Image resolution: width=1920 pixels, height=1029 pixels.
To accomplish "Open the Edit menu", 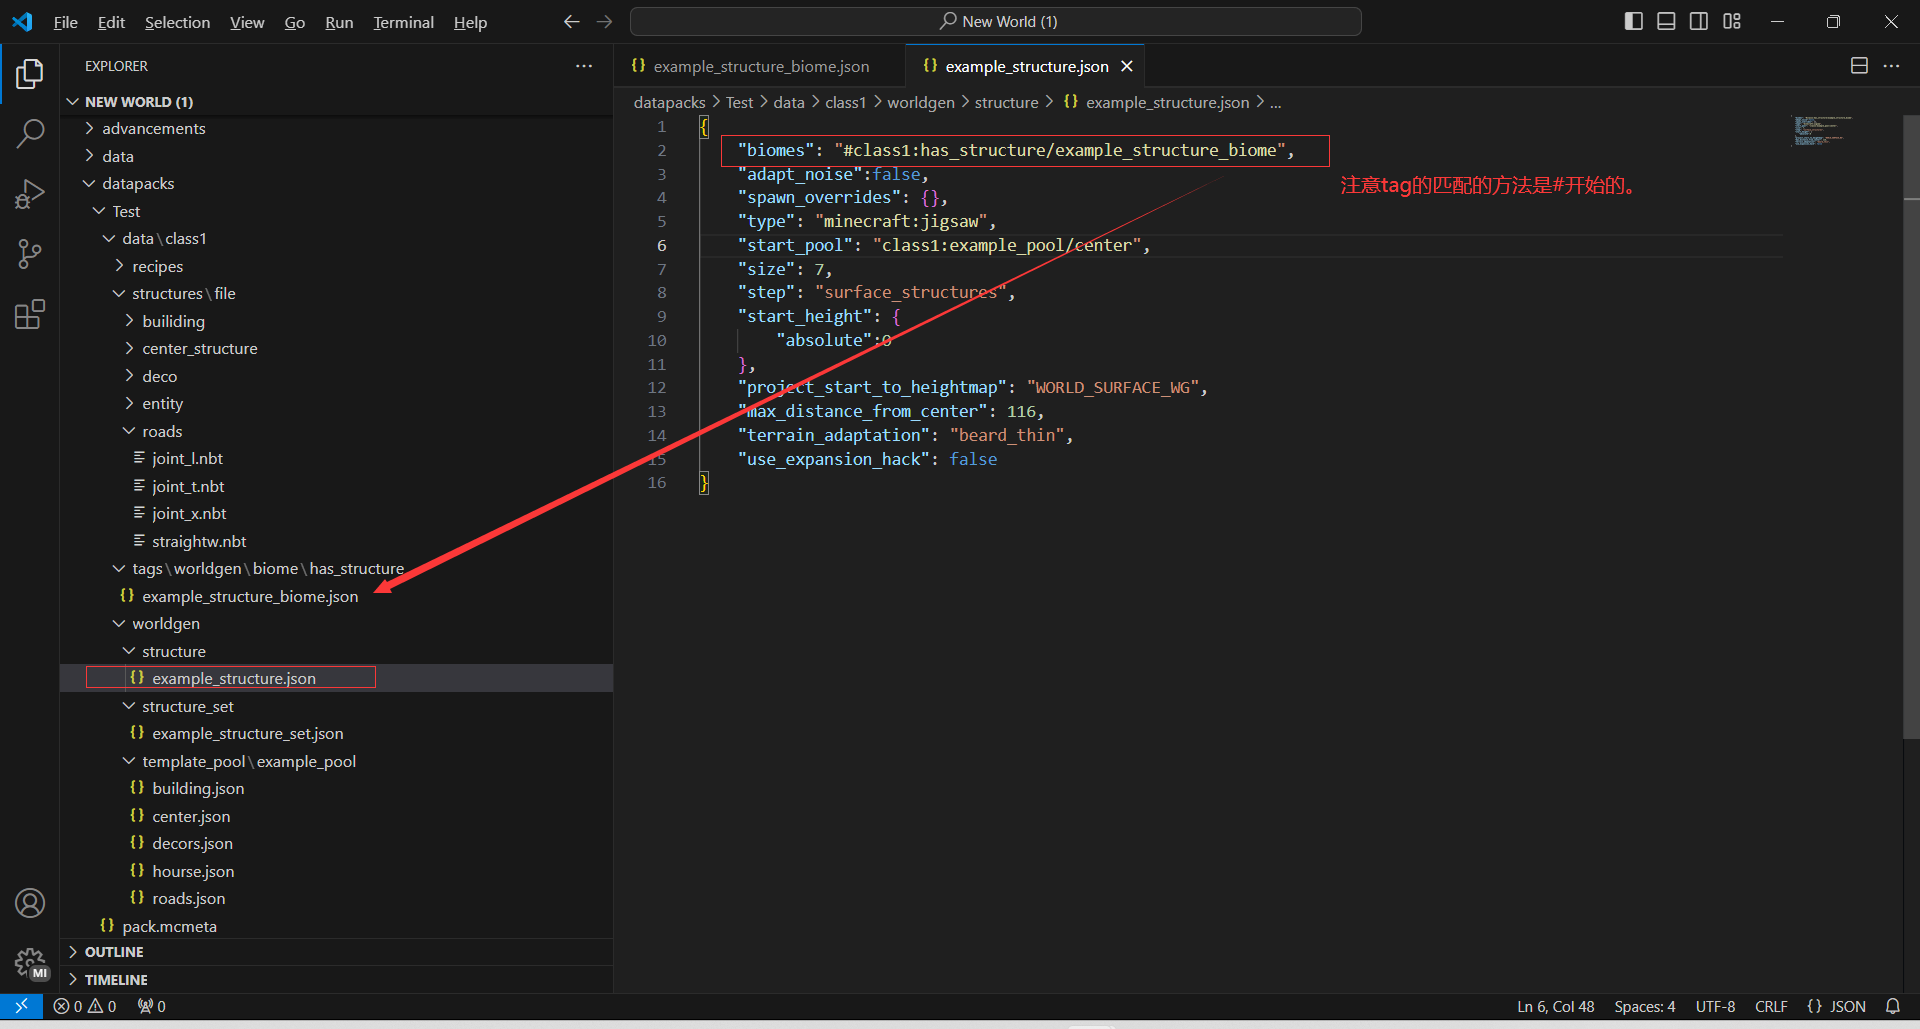I will click(x=111, y=22).
